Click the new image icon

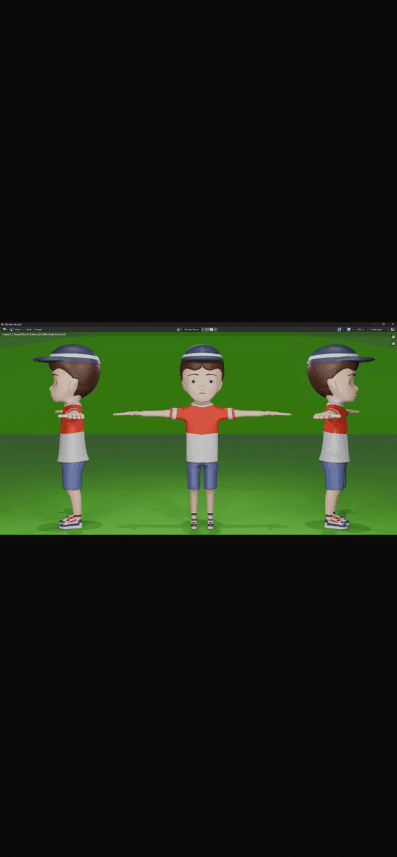207,329
